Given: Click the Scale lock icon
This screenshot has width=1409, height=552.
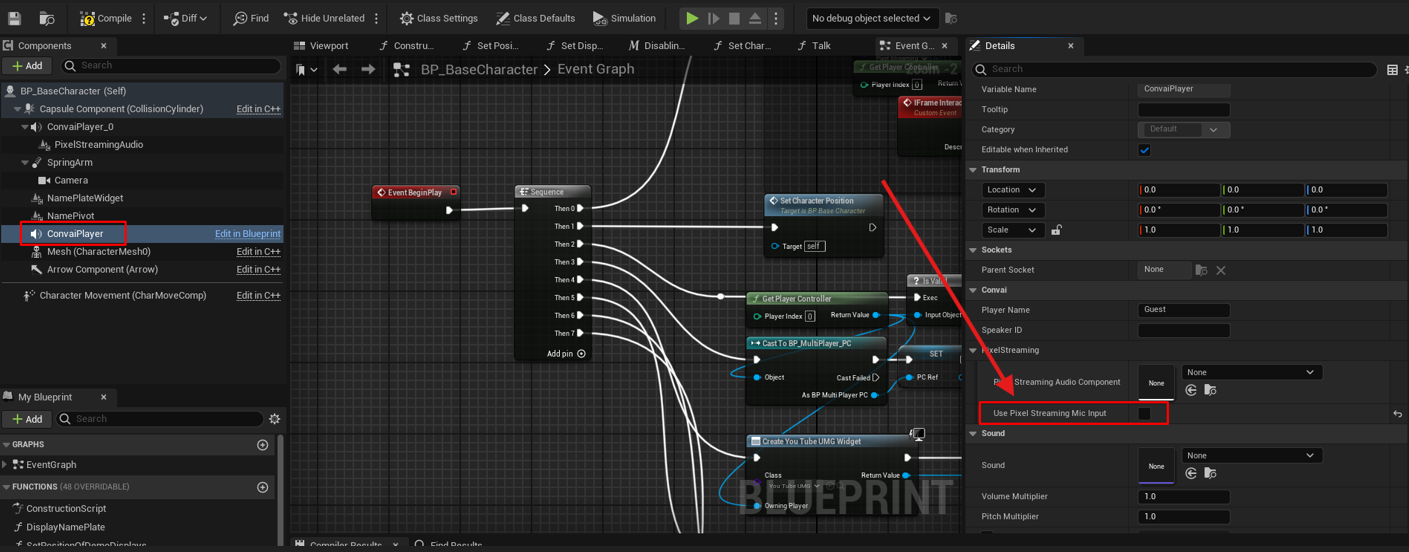Looking at the screenshot, I should pyautogui.click(x=1056, y=230).
